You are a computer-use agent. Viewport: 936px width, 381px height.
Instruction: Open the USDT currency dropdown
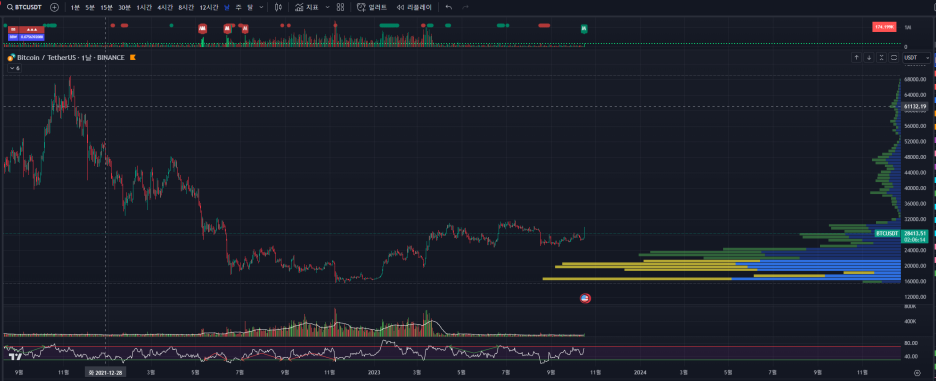pyautogui.click(x=916, y=57)
